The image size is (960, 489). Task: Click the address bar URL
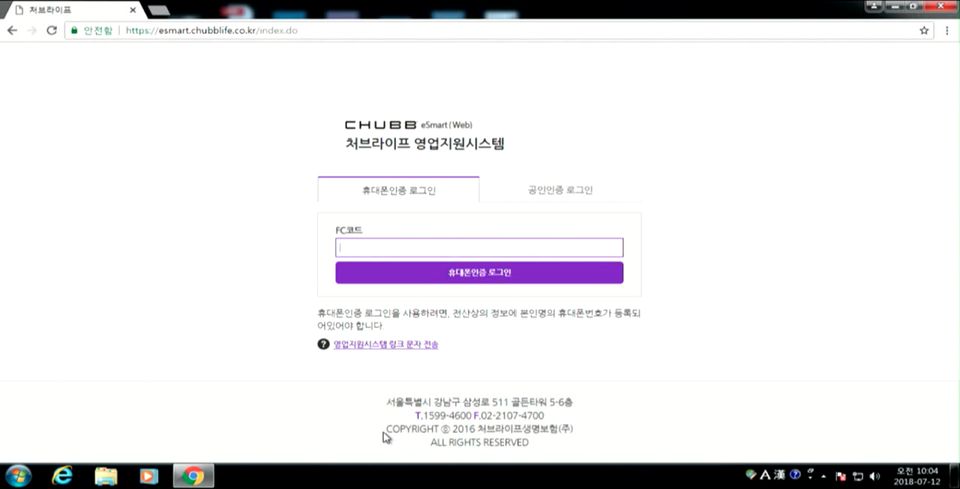(212, 31)
